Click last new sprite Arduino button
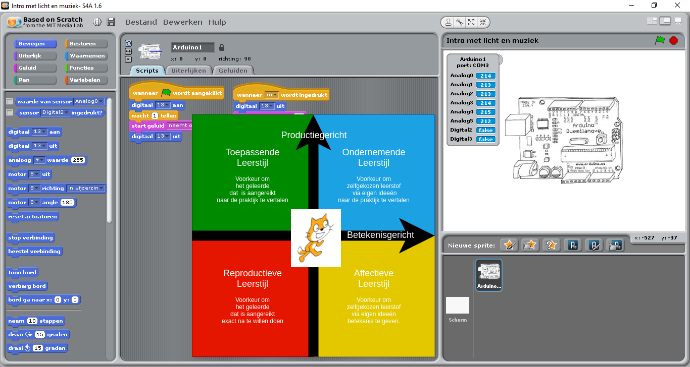Viewport: 690px width, 367px height. point(615,245)
